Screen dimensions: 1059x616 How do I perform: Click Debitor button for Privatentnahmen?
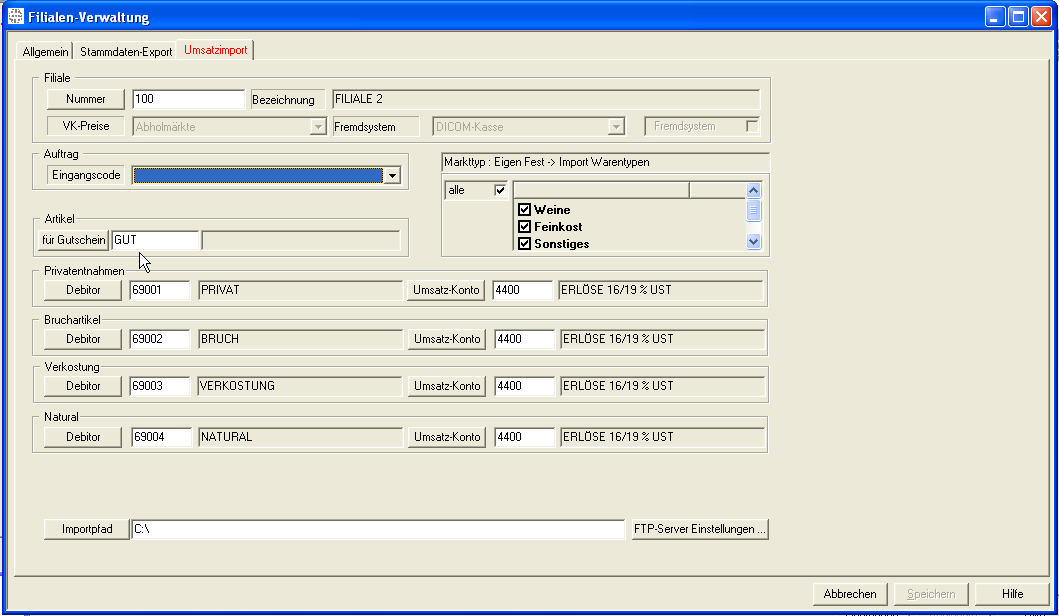point(83,290)
